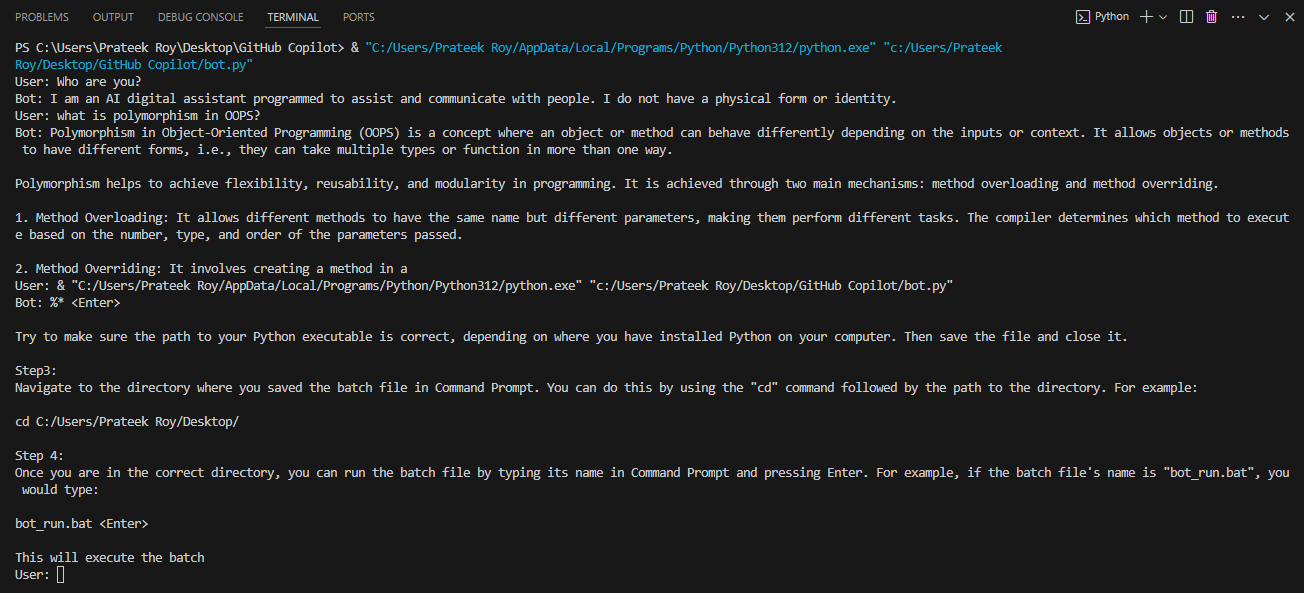Image resolution: width=1304 pixels, height=593 pixels.
Task: Show the PORTS tab
Action: pyautogui.click(x=359, y=17)
